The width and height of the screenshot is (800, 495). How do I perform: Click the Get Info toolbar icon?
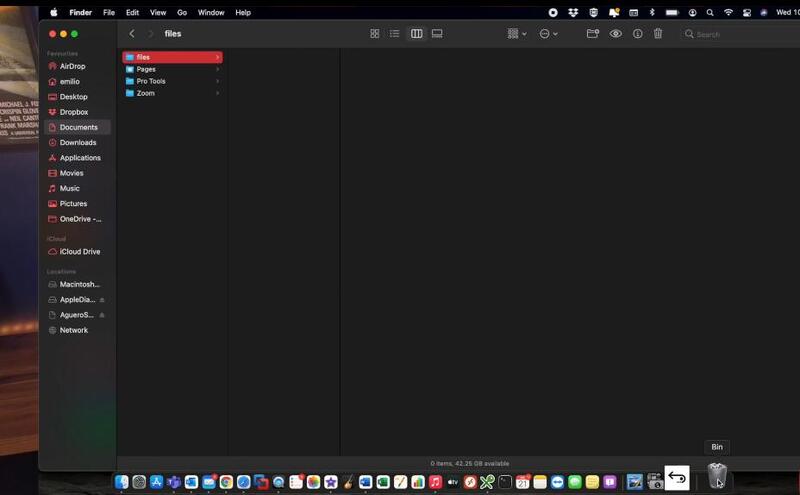click(x=637, y=34)
